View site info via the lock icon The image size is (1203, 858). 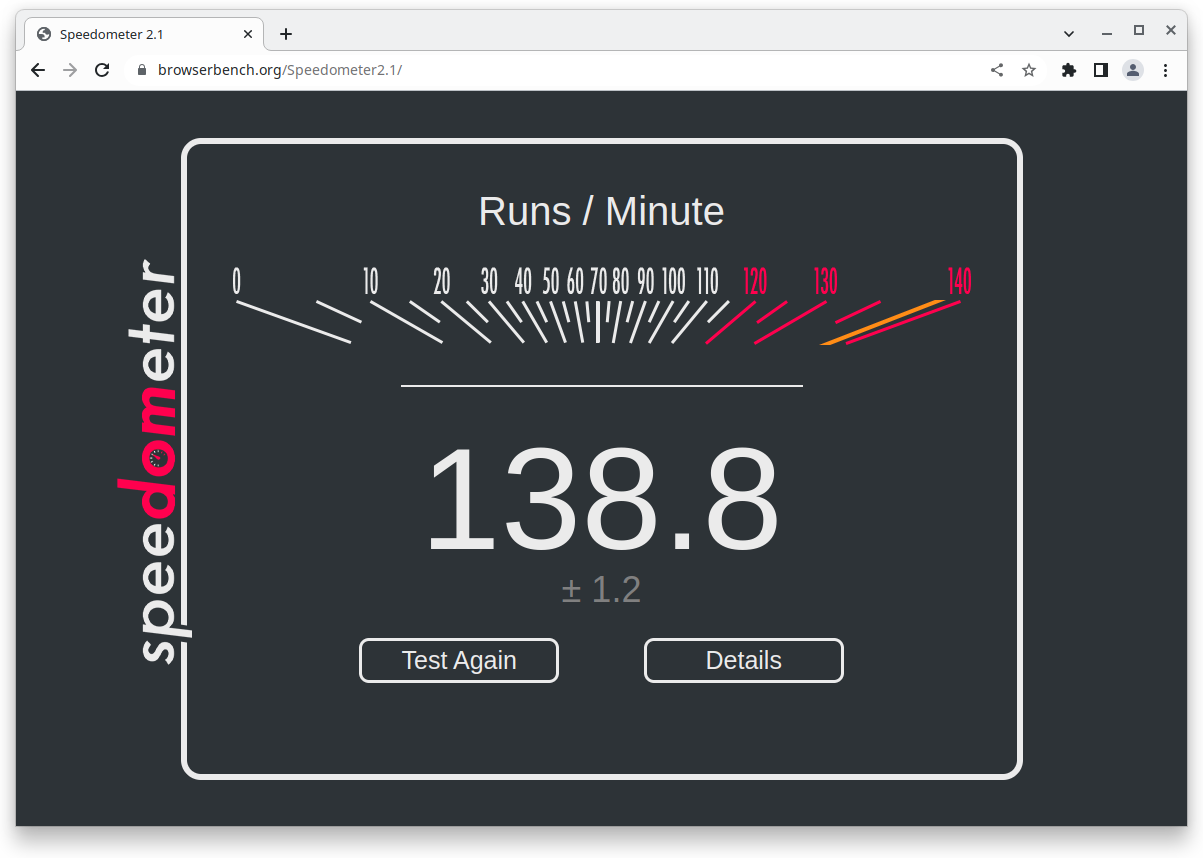[141, 70]
